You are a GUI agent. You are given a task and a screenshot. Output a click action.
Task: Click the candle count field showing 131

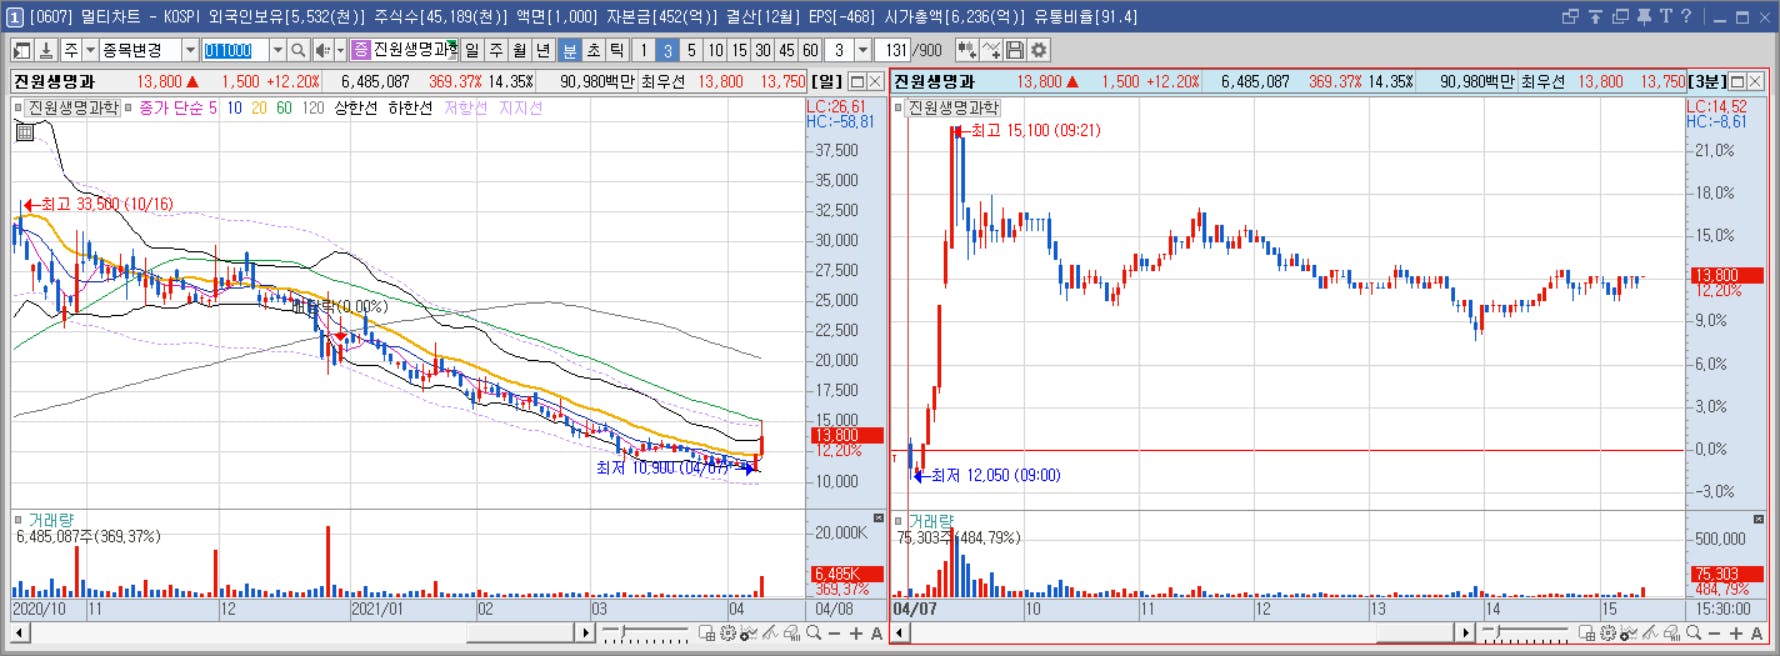pyautogui.click(x=895, y=50)
